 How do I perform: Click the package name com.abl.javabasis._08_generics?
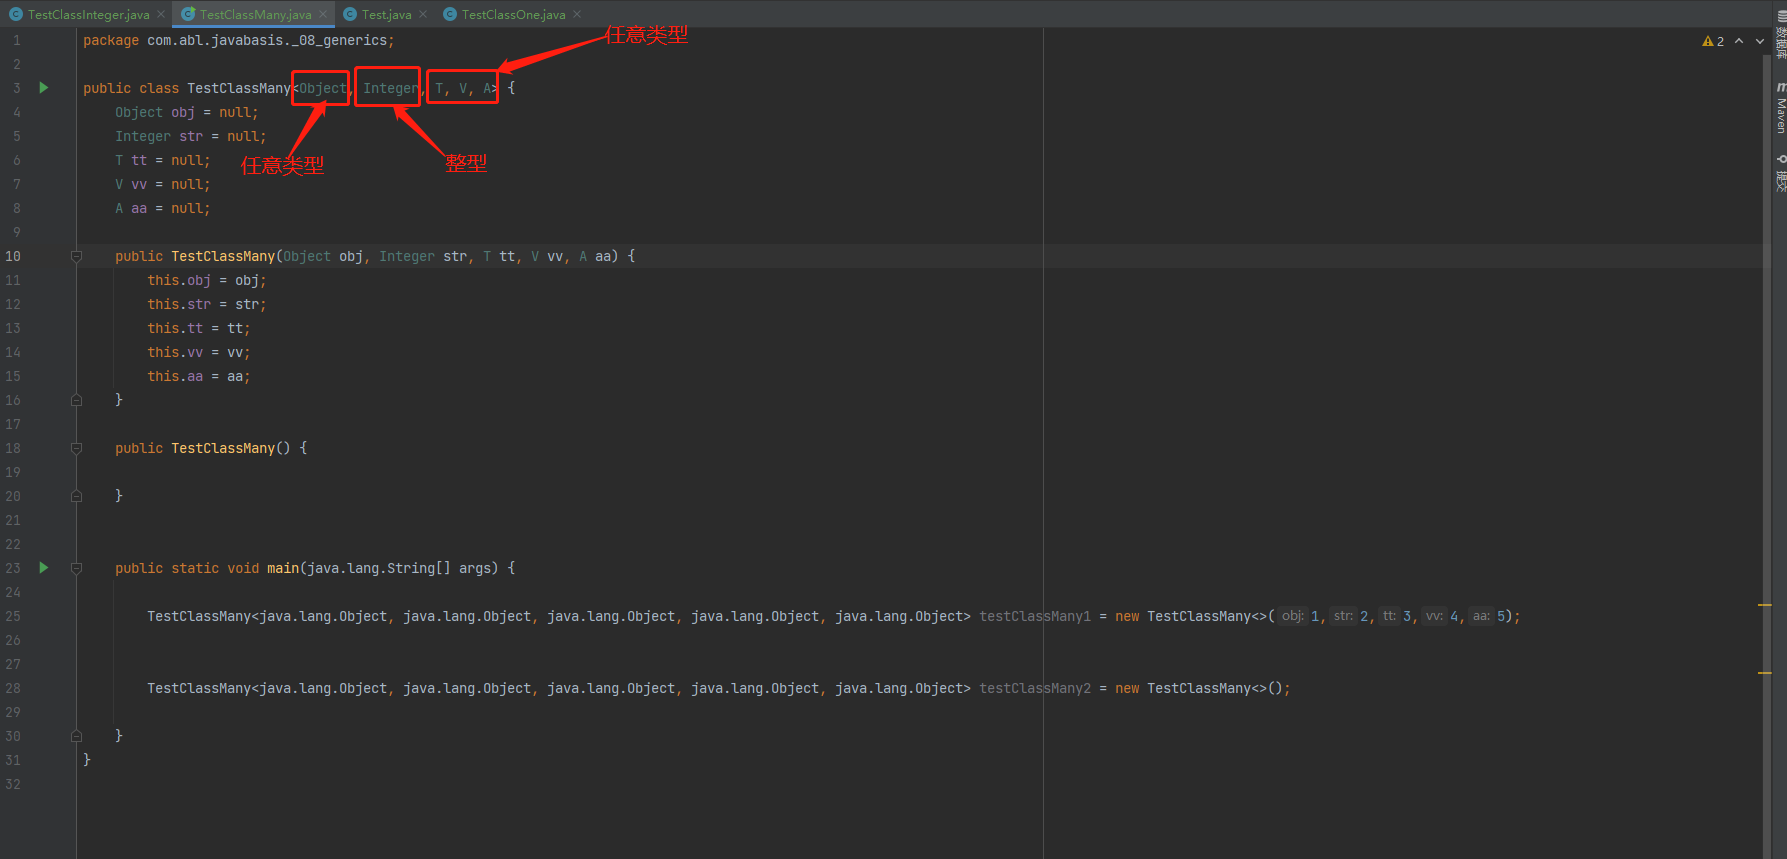coord(267,40)
